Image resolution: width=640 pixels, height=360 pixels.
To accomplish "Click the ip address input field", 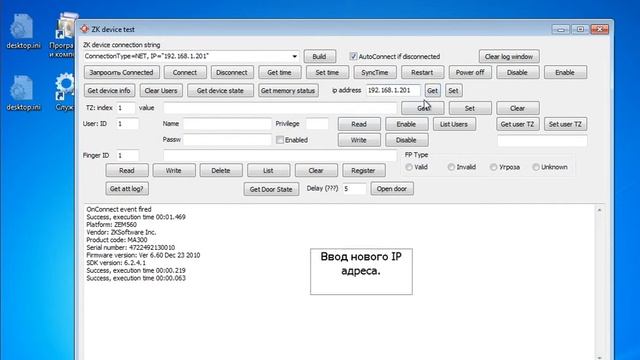I will 393,90.
